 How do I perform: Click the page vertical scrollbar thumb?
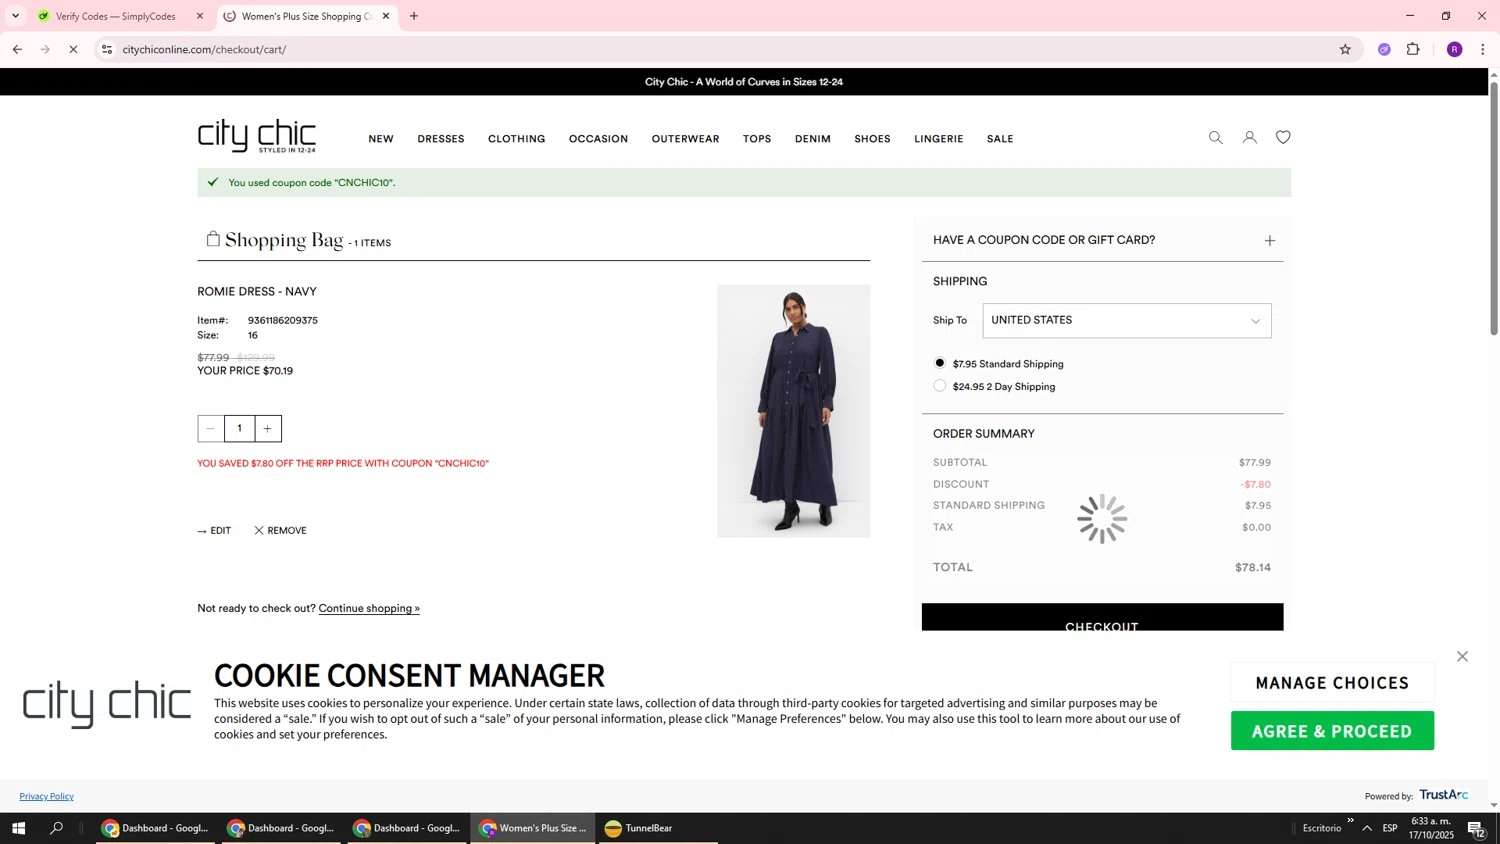tap(1494, 208)
